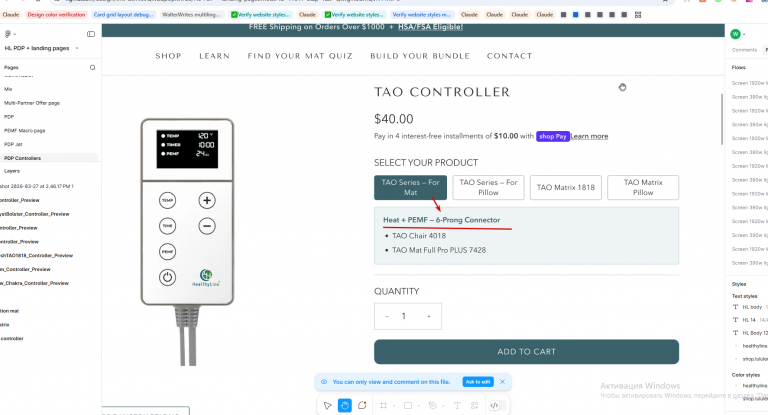Expand the HL PDP + landing pages file dropdown
768x415 pixels.
(77, 48)
